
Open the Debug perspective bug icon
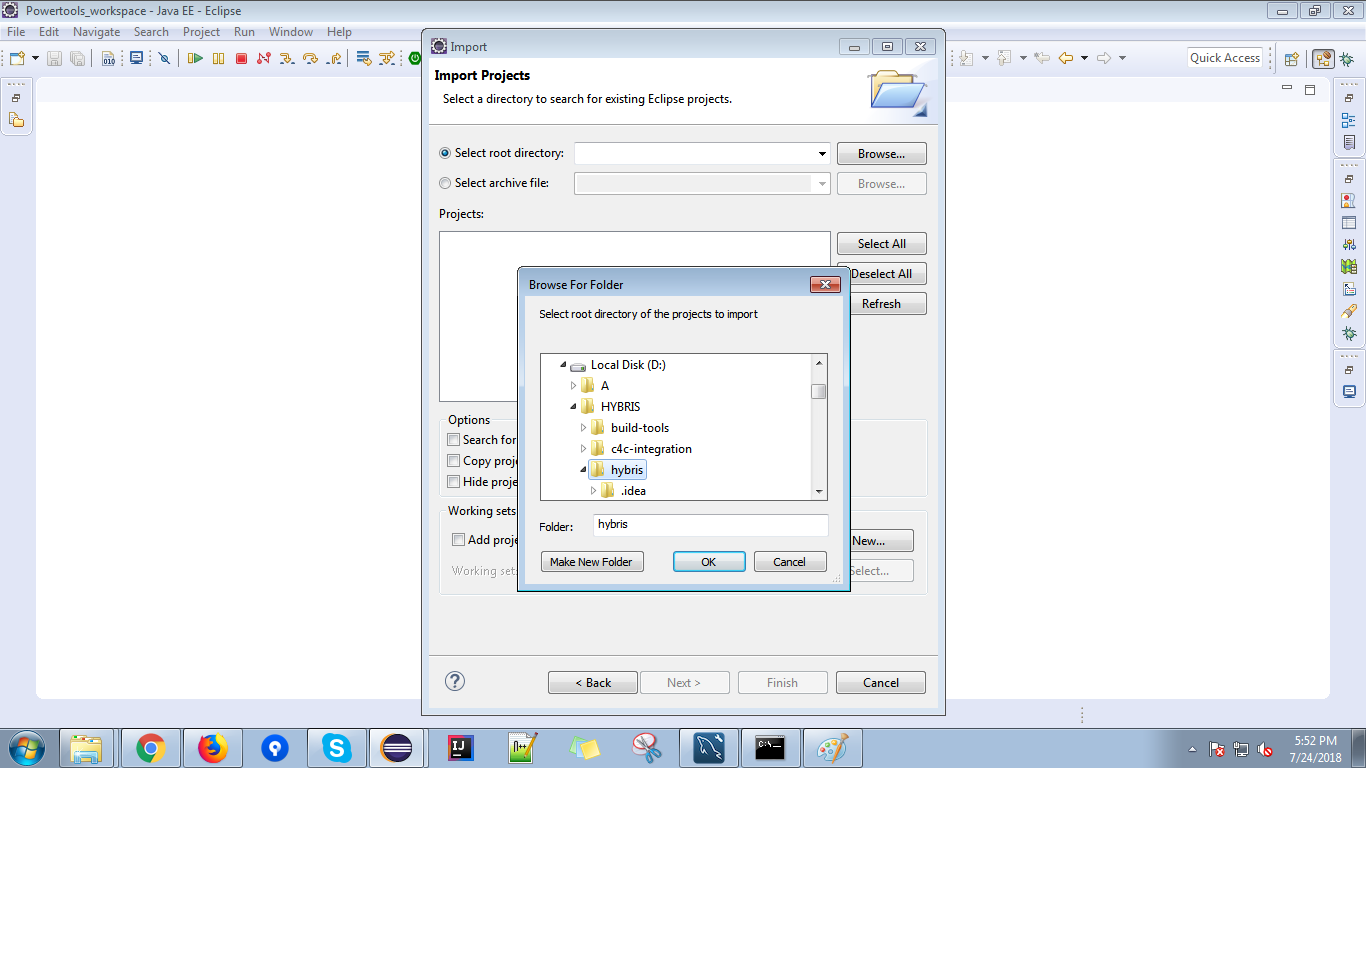[1347, 58]
